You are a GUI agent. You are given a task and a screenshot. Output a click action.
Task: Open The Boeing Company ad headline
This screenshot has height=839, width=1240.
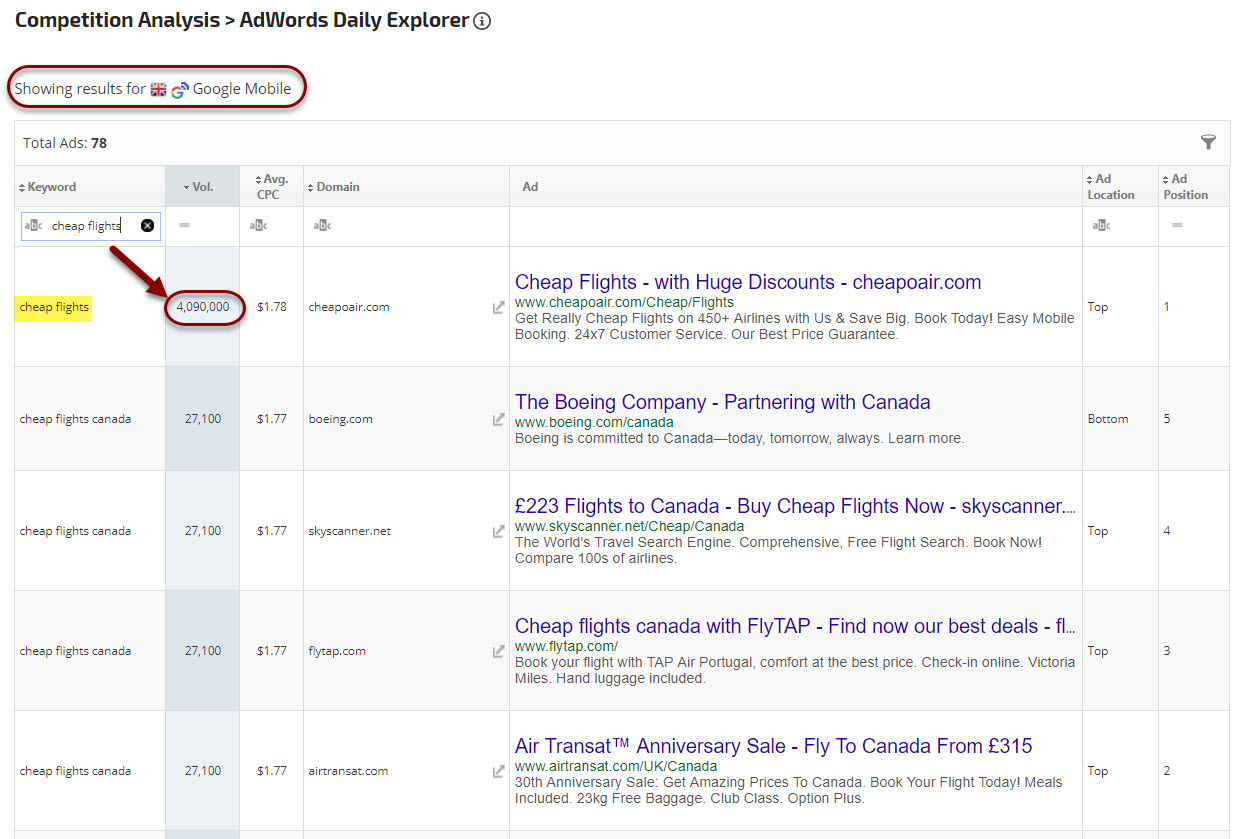coord(722,402)
